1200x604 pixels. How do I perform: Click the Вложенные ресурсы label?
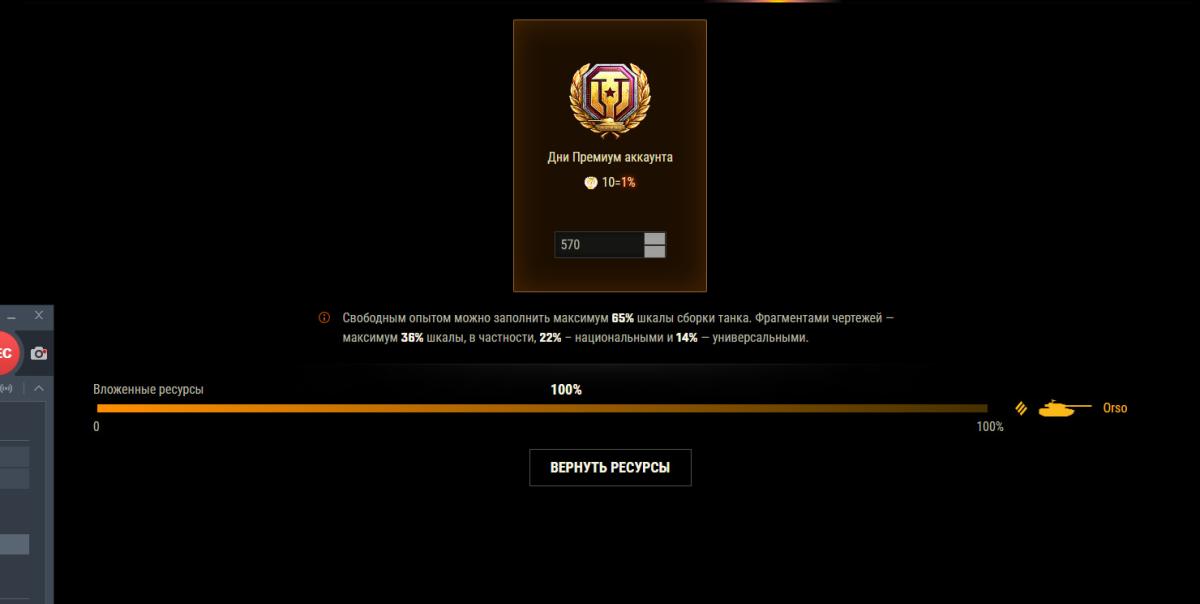click(148, 389)
